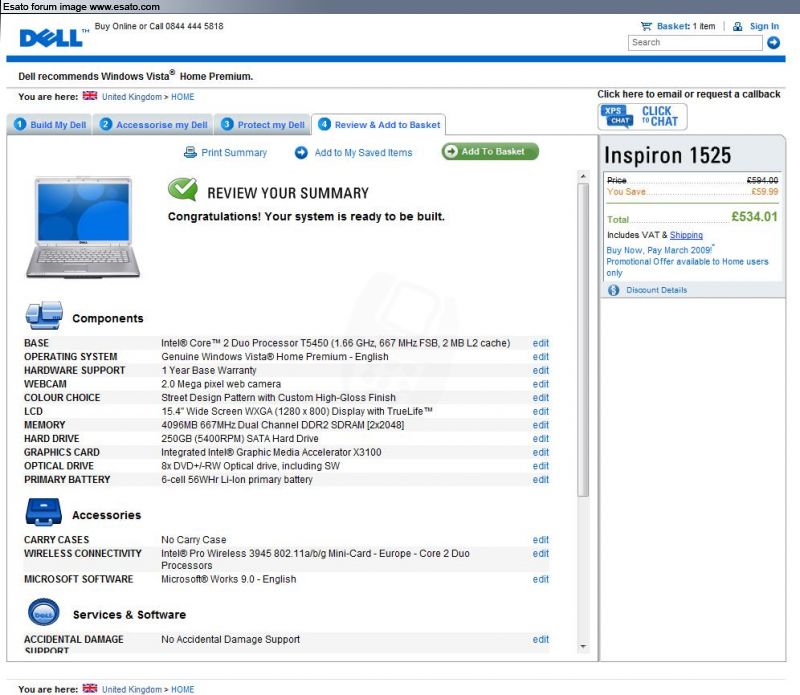
Task: Switch to Build My Dell tab
Action: click(50, 125)
